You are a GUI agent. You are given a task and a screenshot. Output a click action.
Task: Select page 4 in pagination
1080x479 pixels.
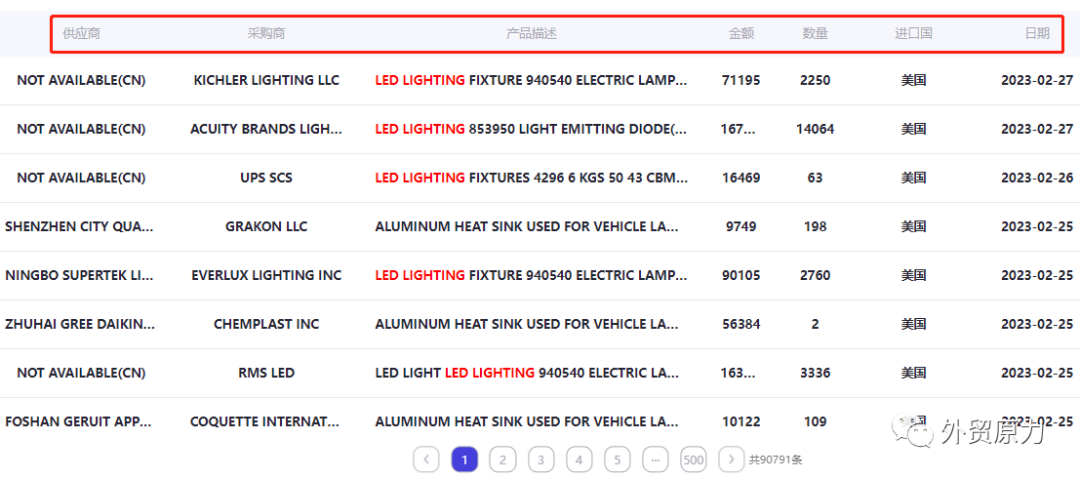[x=579, y=460]
